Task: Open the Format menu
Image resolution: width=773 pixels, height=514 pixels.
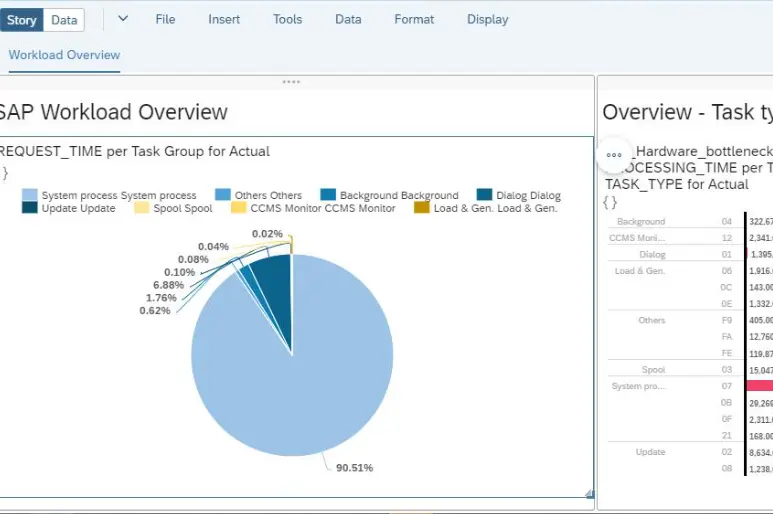Action: point(414,19)
